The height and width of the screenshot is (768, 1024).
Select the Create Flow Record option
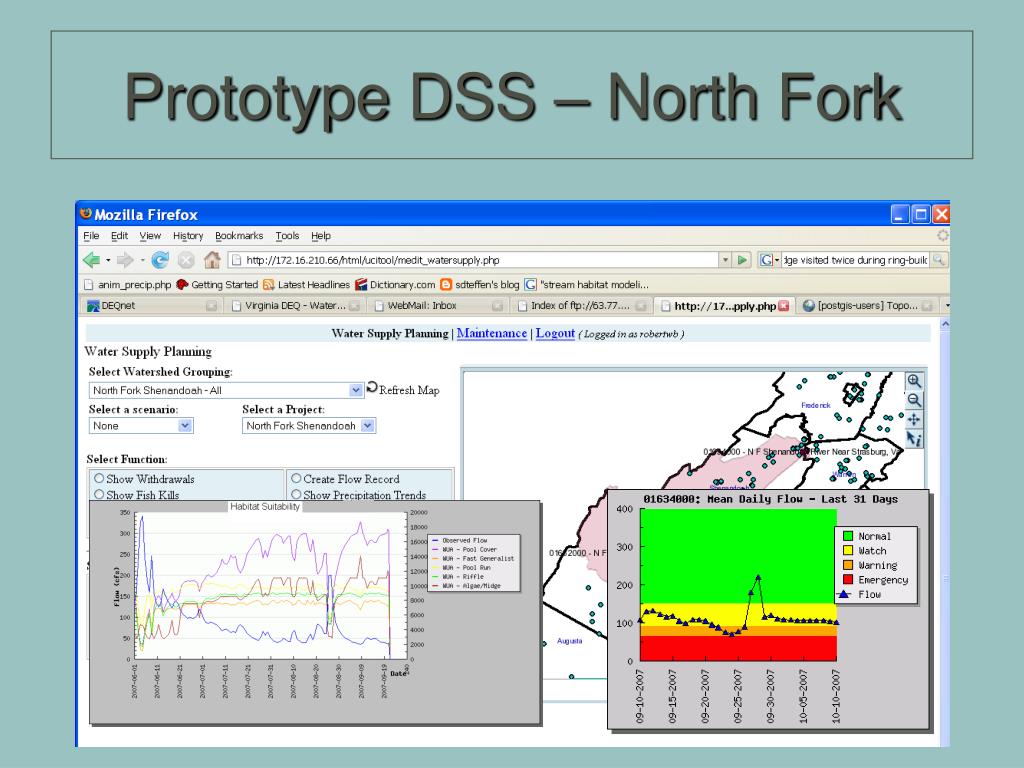tap(296, 479)
